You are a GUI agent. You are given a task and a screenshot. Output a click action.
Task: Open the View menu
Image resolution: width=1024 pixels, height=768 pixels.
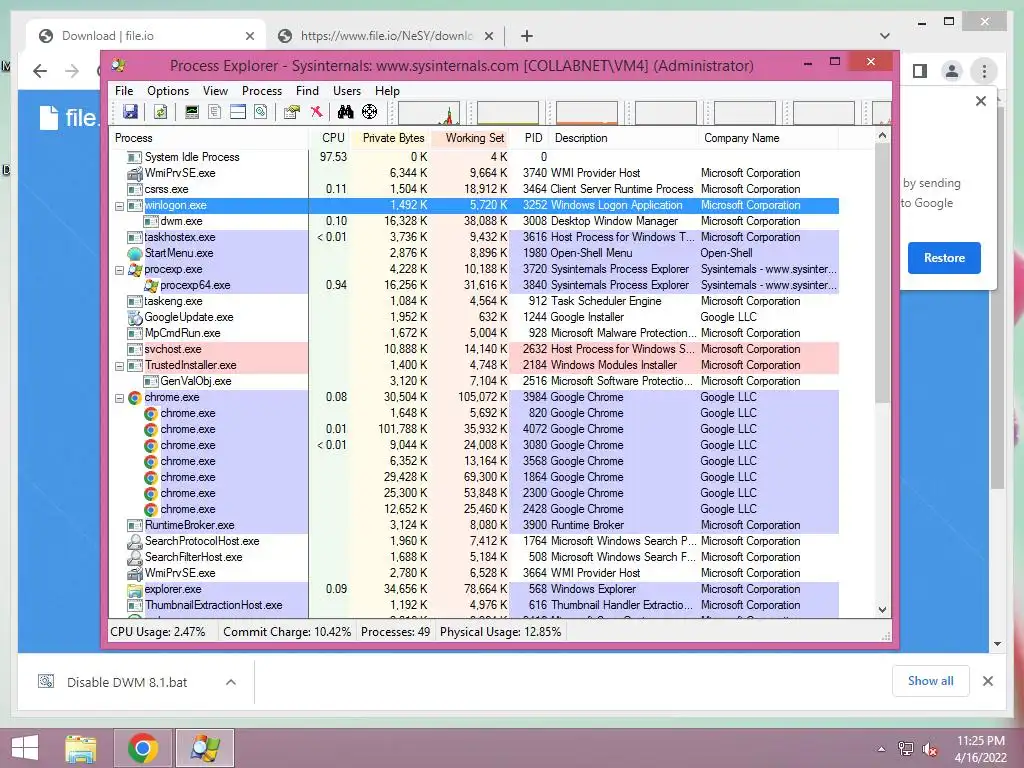(x=215, y=91)
